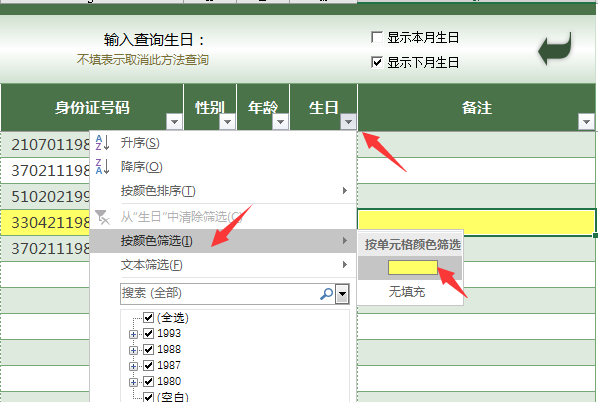Screen dimensions: 598x402
Task: Uncheck the 1987 year checkbox
Action: coord(148,365)
